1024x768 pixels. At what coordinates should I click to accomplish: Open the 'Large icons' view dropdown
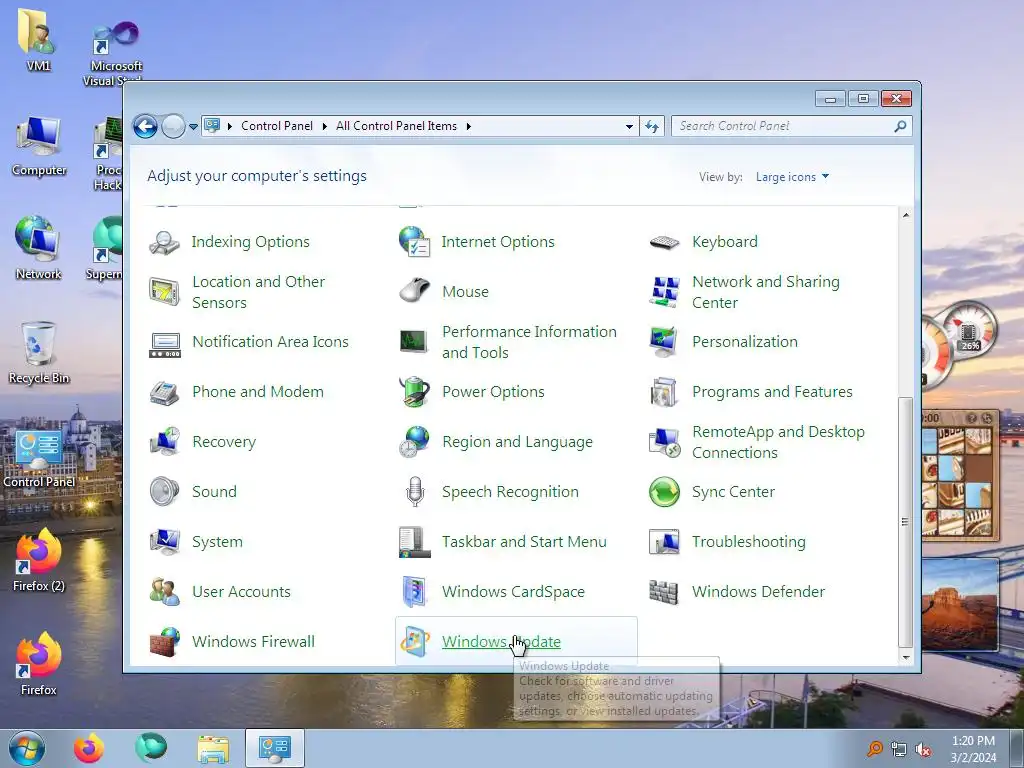(x=792, y=177)
